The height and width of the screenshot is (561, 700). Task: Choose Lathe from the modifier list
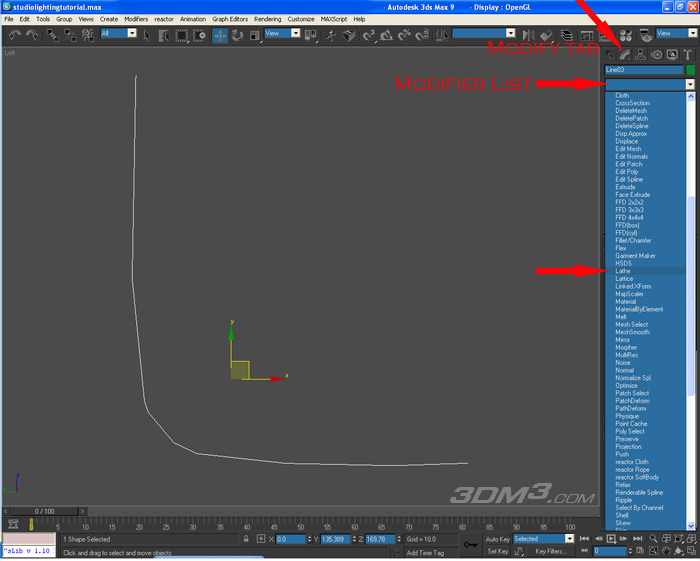tap(623, 271)
